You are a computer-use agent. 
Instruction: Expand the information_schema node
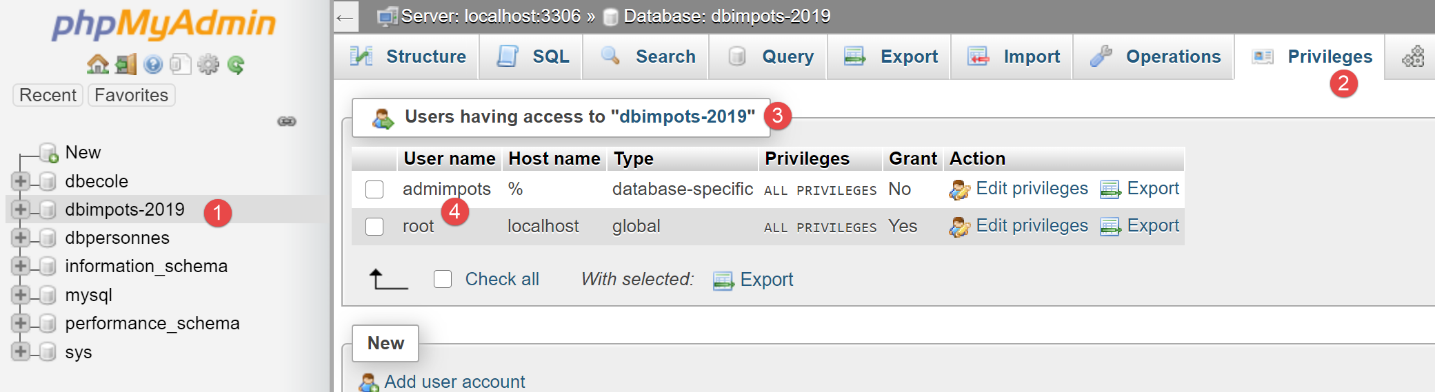[19, 267]
